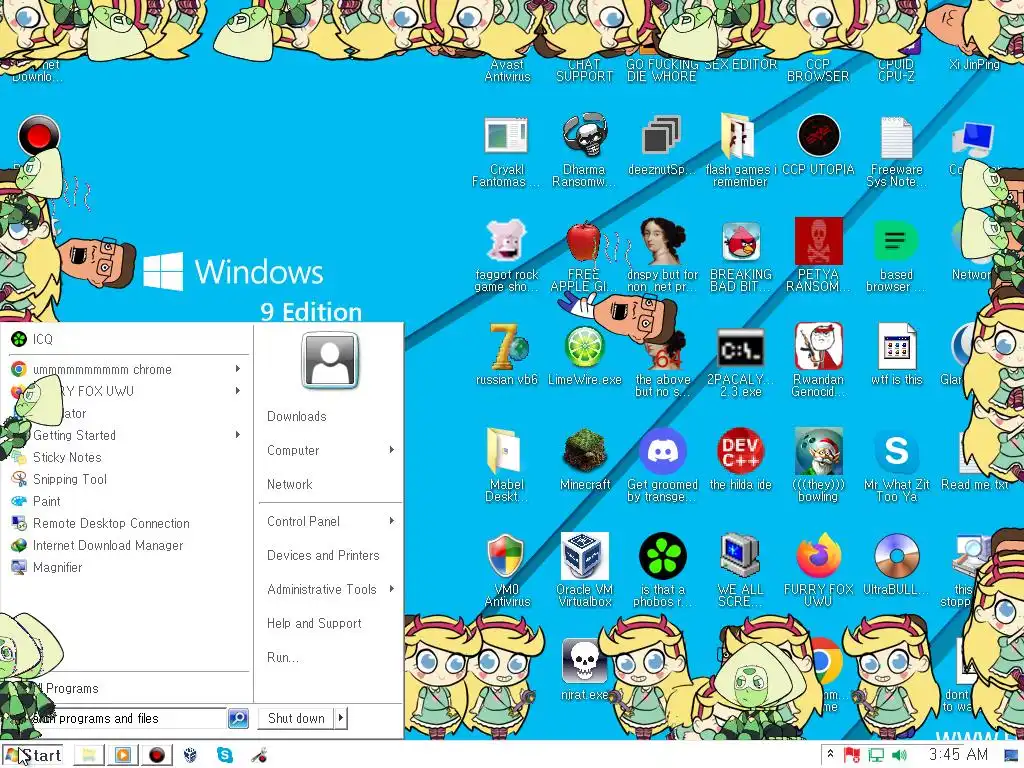Open the faggot rock game desktop icon
This screenshot has width=1024, height=768.
click(506, 240)
